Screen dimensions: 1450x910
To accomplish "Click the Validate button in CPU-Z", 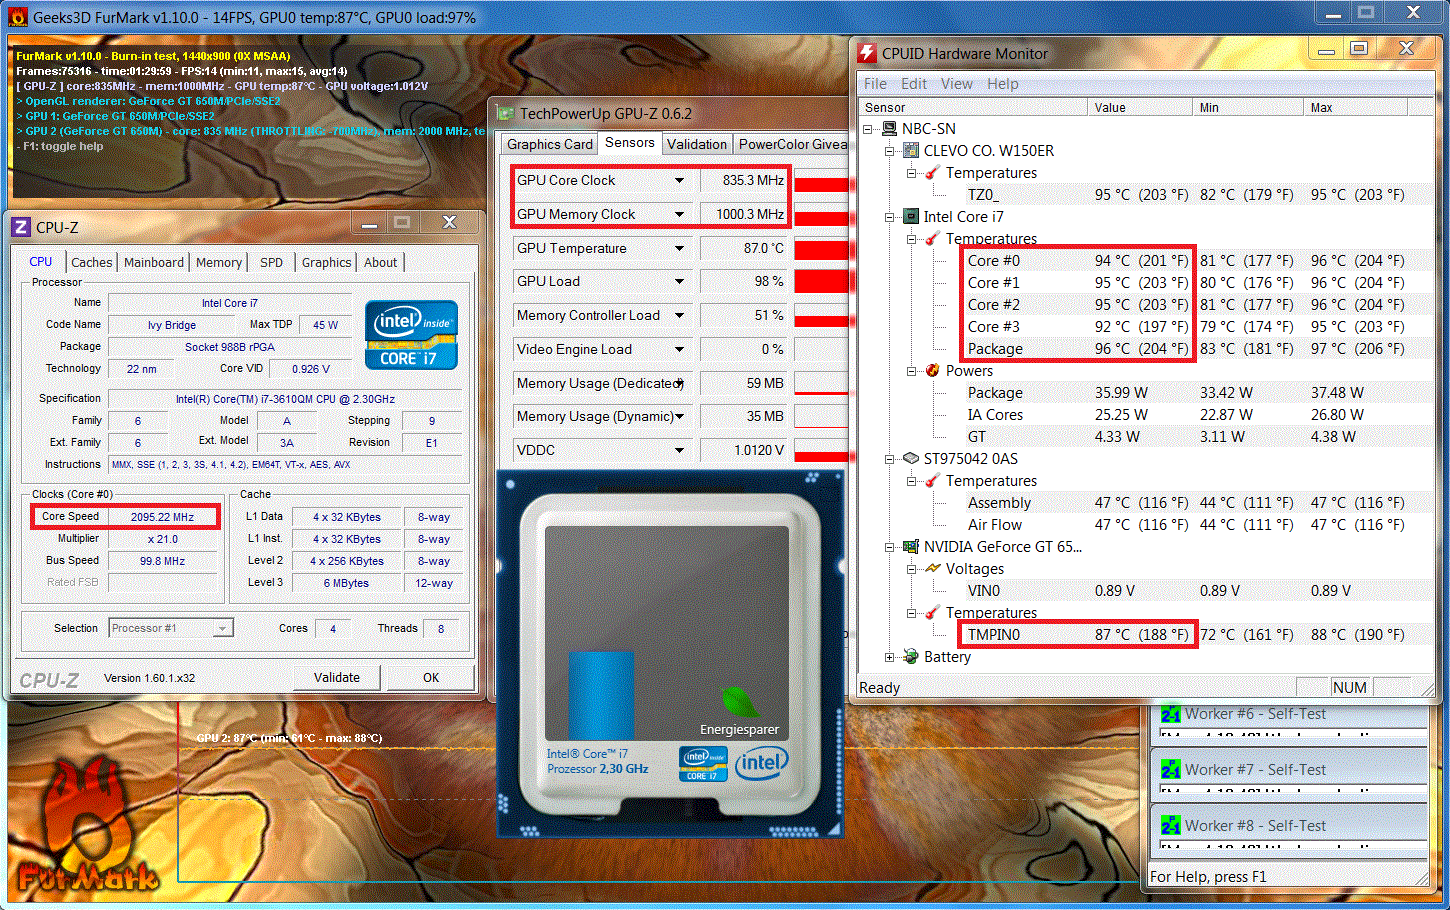I will pos(337,677).
